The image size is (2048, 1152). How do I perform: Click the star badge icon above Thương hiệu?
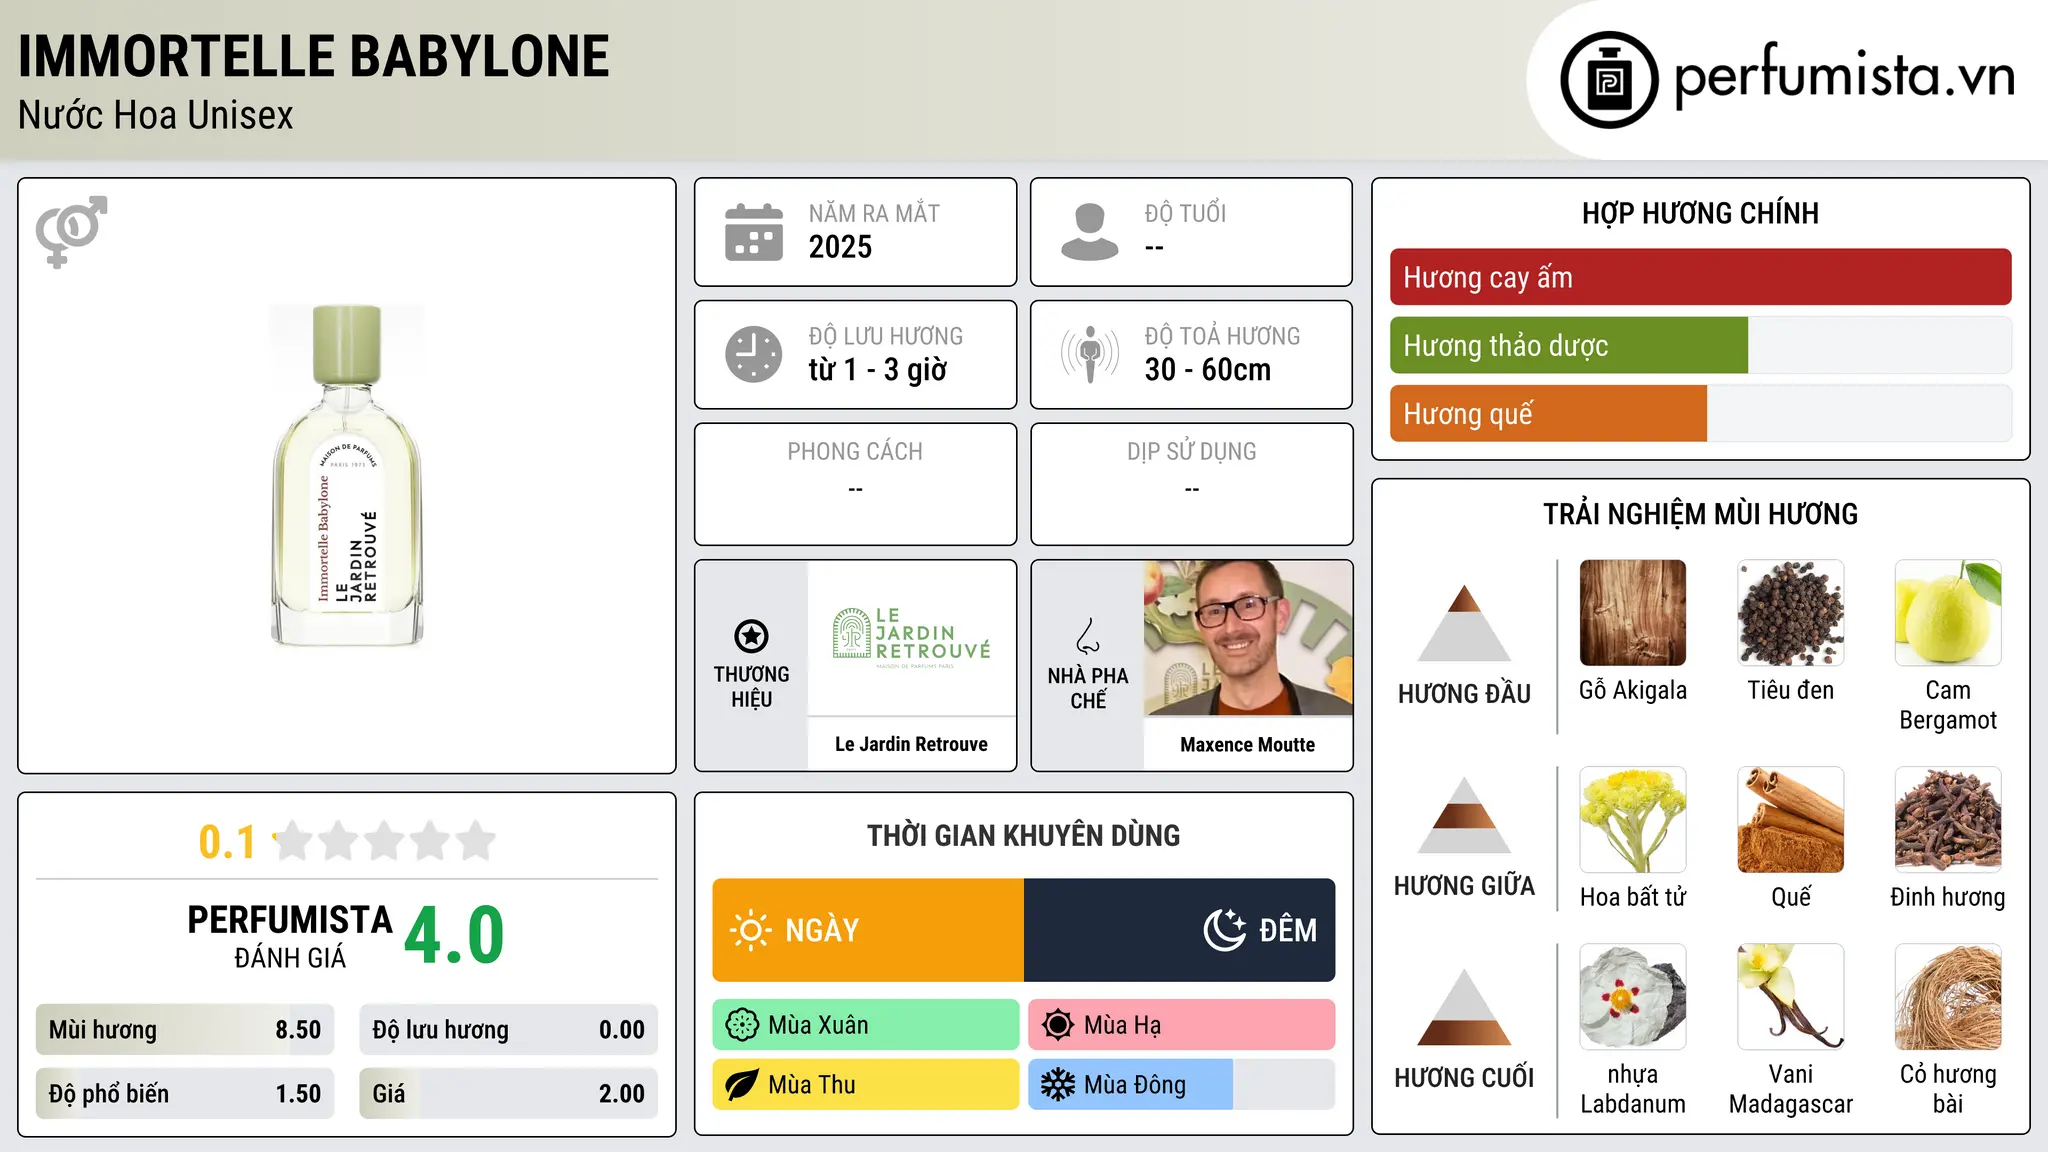pyautogui.click(x=751, y=636)
